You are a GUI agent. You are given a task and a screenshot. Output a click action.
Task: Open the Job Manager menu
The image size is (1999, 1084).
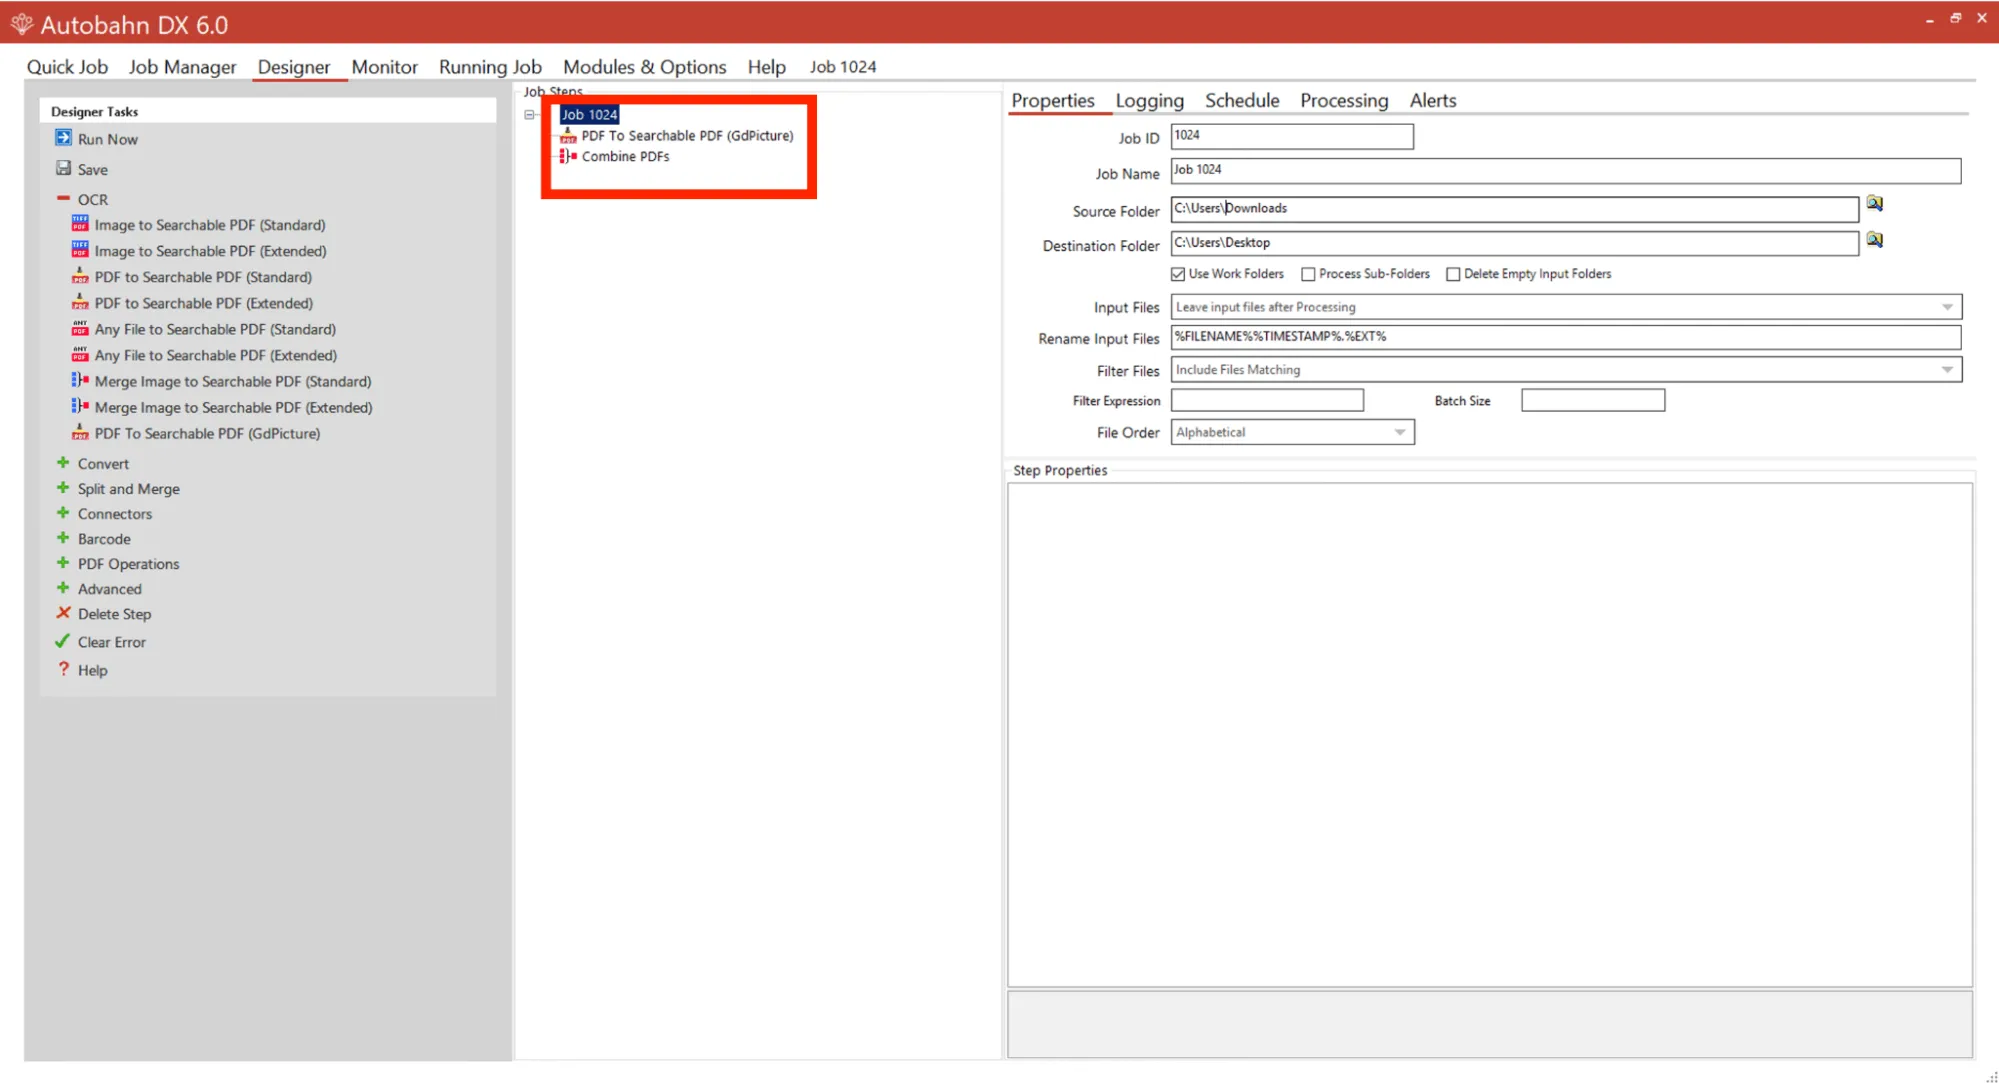[x=182, y=67]
